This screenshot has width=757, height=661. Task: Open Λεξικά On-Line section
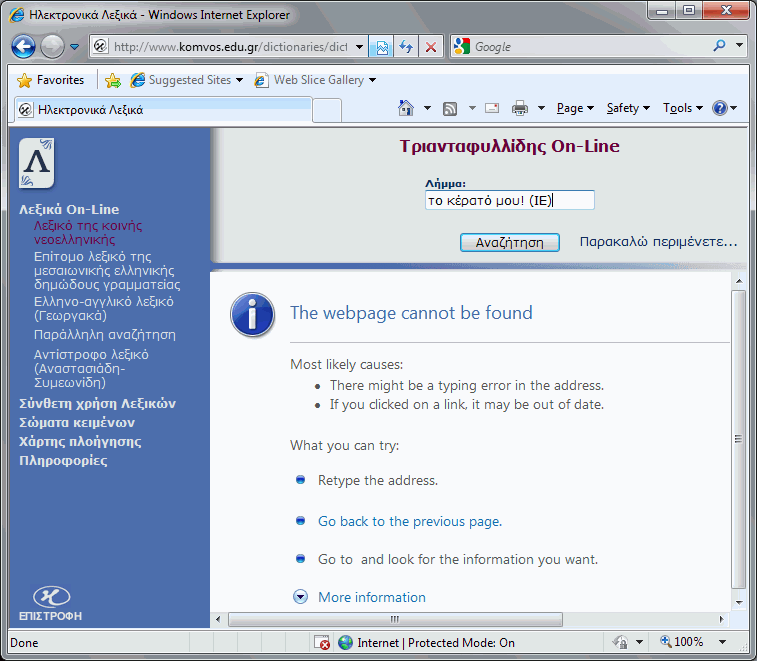(69, 210)
